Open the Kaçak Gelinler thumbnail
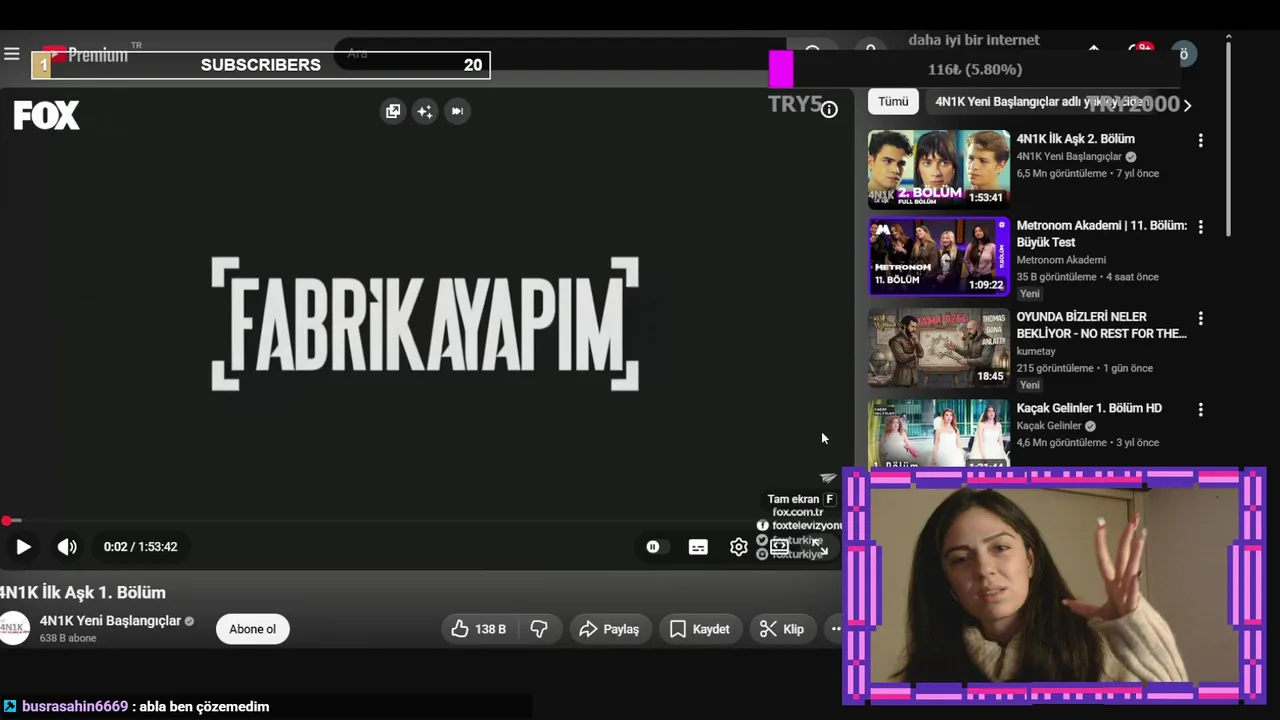The image size is (1280, 720). pos(939,433)
